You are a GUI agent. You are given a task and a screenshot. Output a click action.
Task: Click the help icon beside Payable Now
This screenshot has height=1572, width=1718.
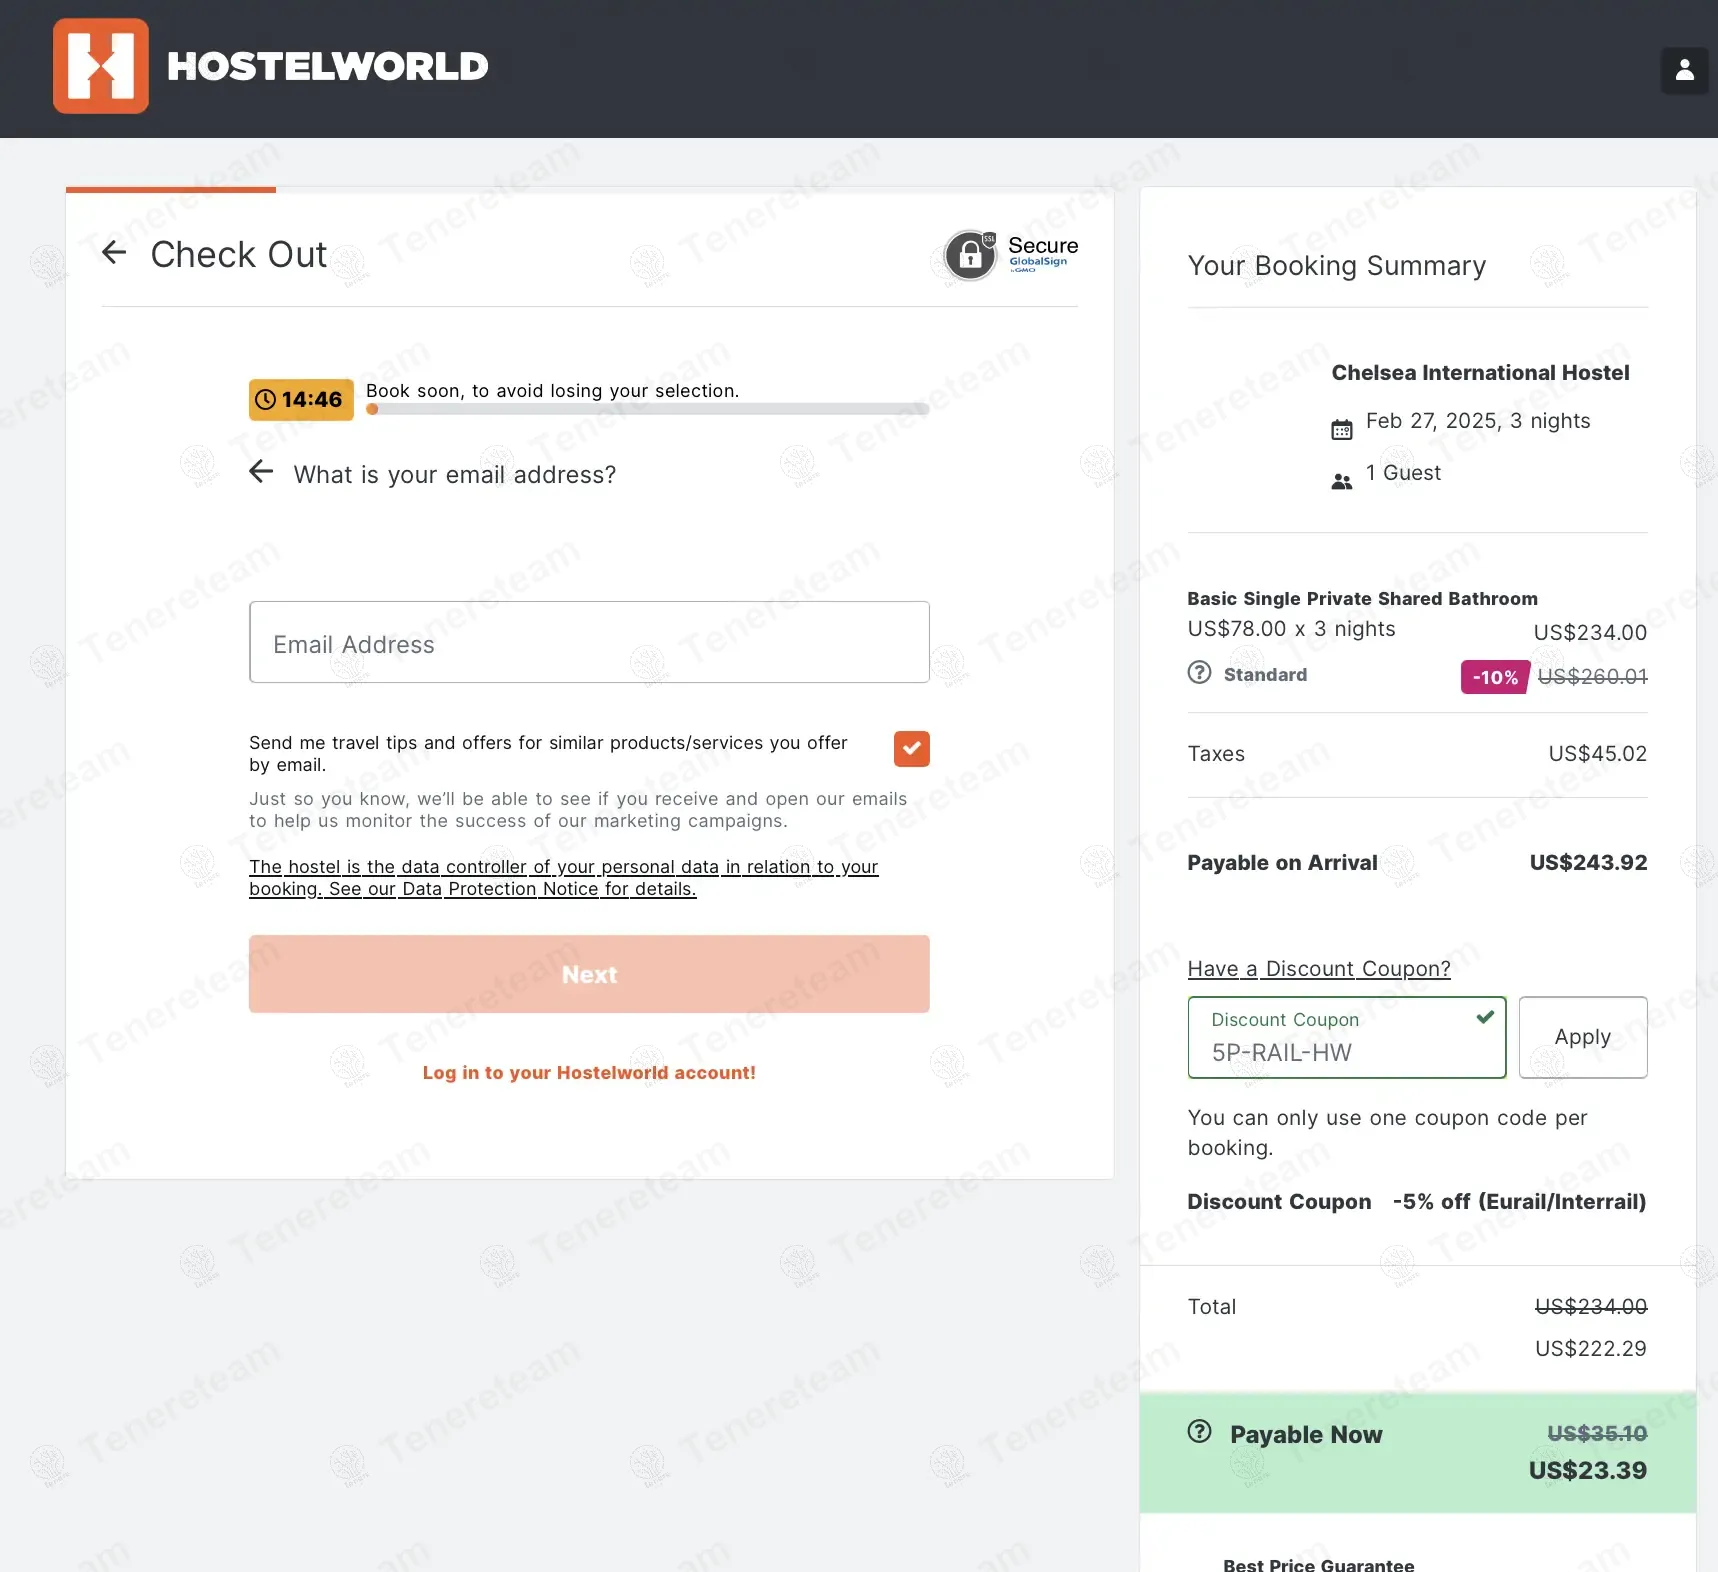tap(1199, 1432)
